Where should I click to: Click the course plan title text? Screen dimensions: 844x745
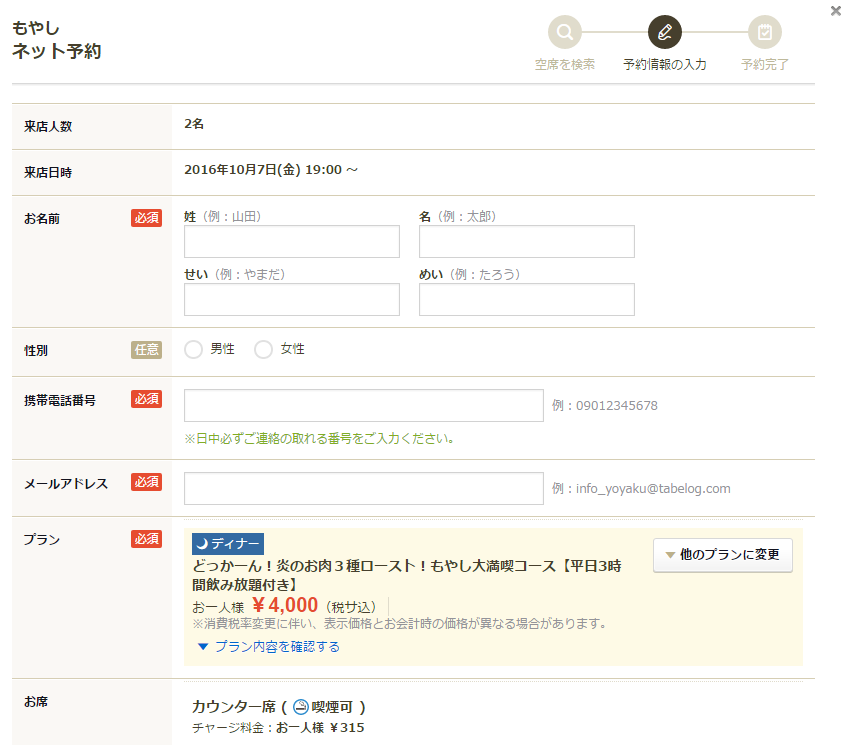click(406, 574)
